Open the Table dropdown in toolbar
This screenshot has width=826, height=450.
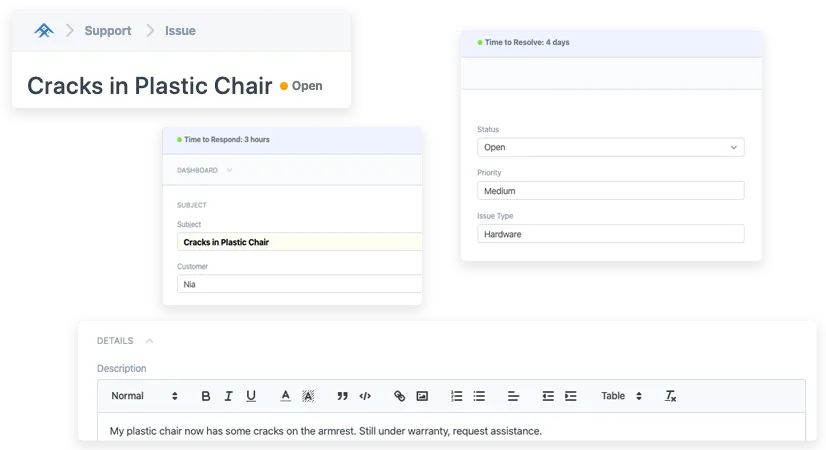(x=620, y=396)
